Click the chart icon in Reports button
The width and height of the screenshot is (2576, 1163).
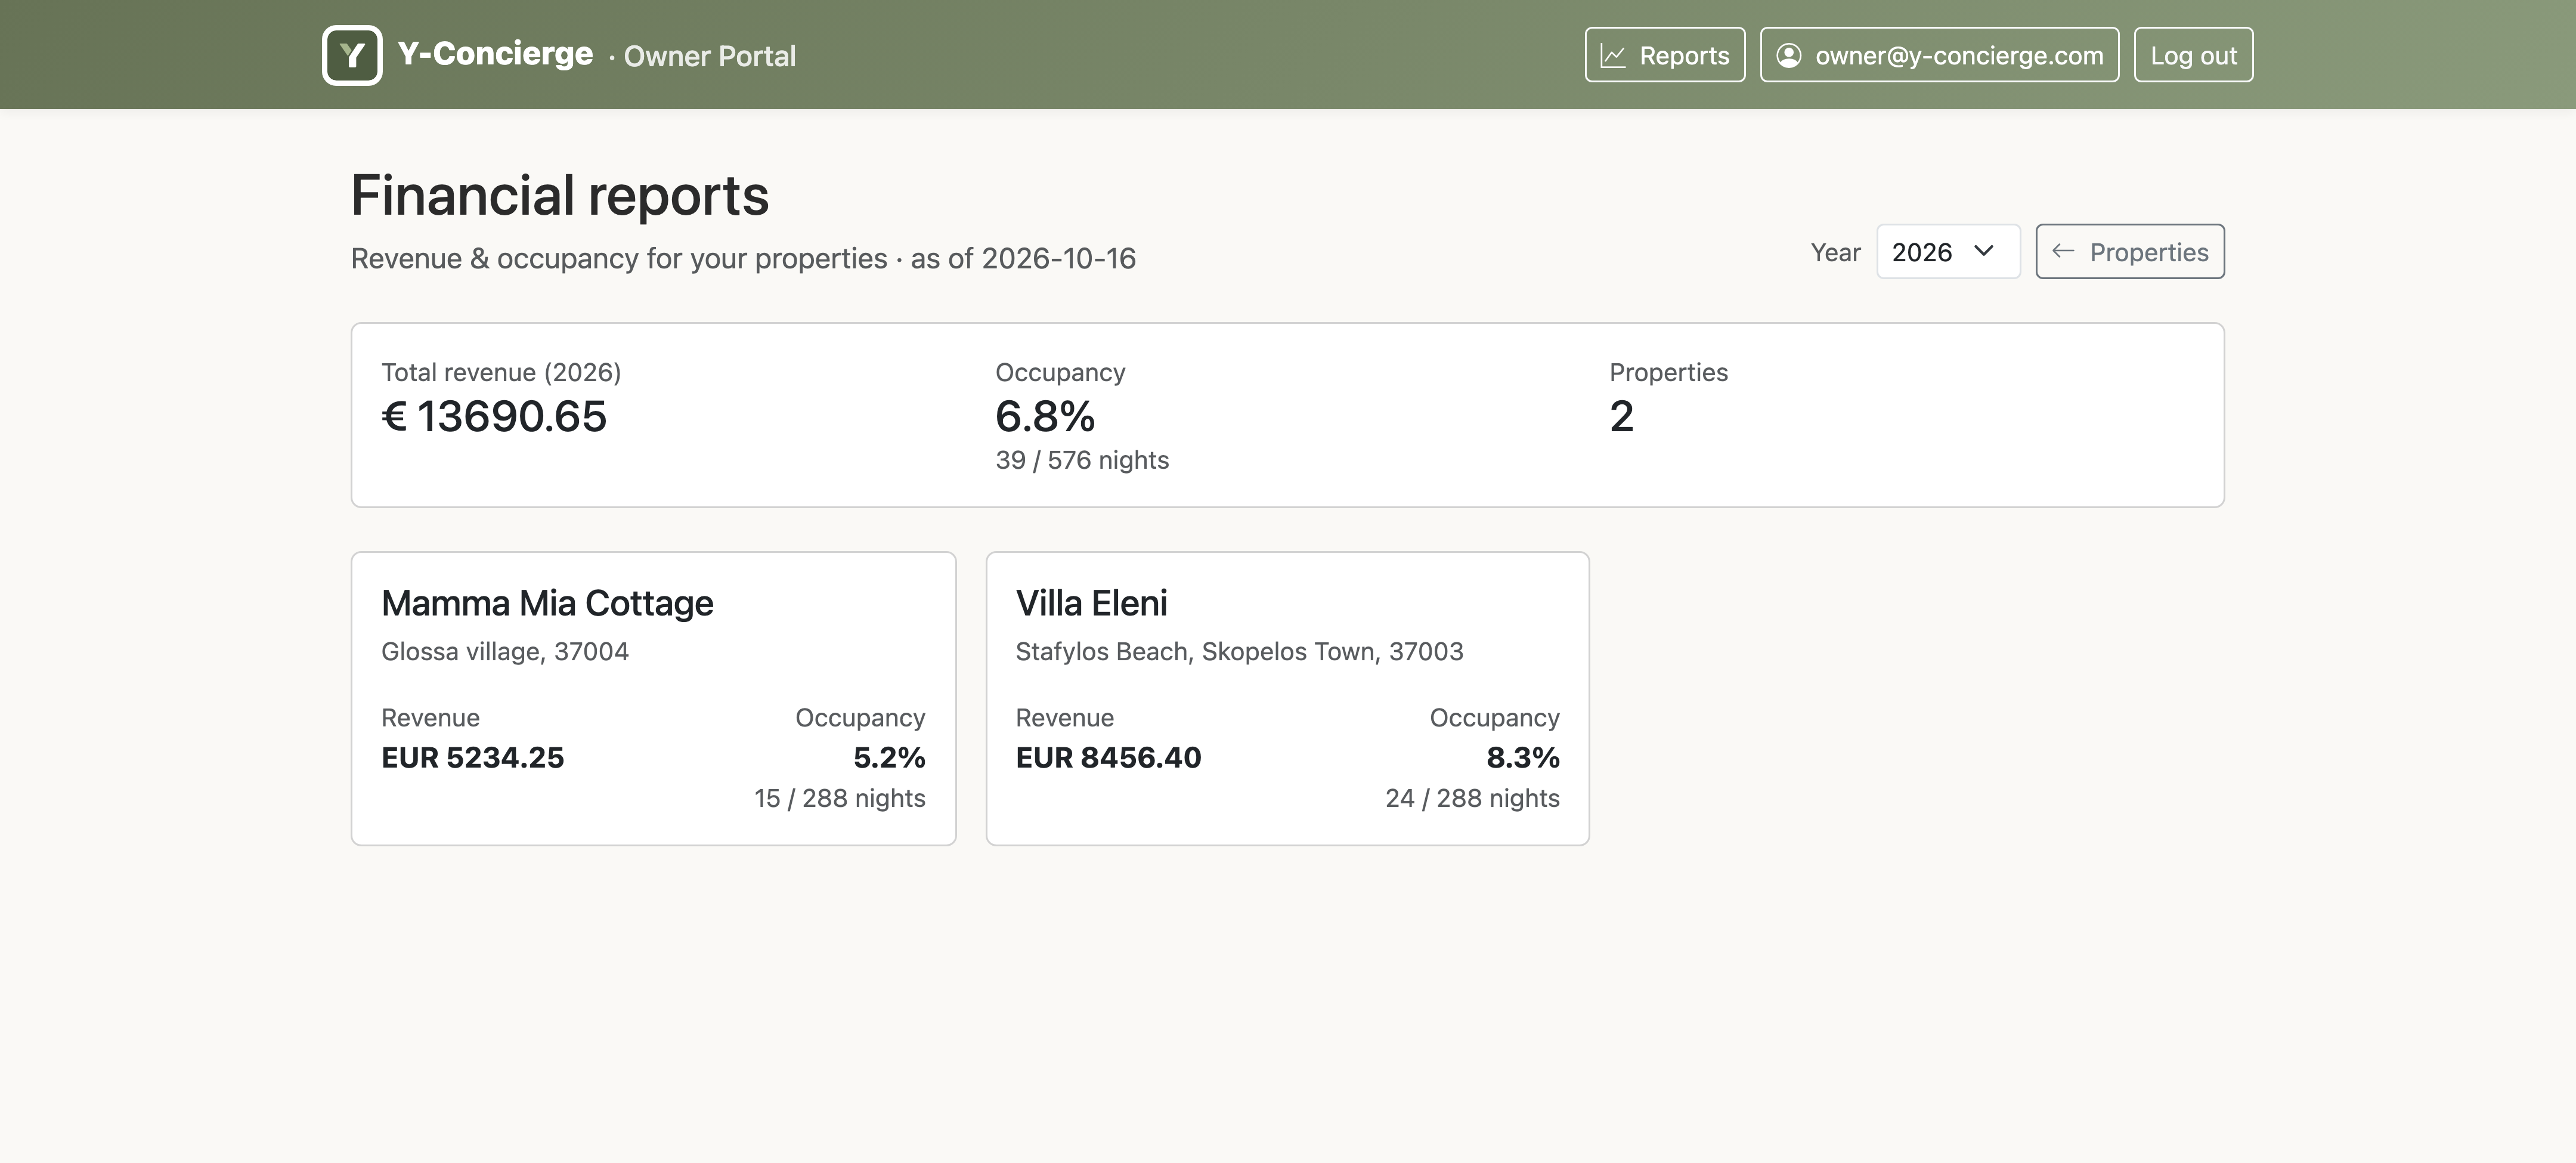[x=1613, y=55]
